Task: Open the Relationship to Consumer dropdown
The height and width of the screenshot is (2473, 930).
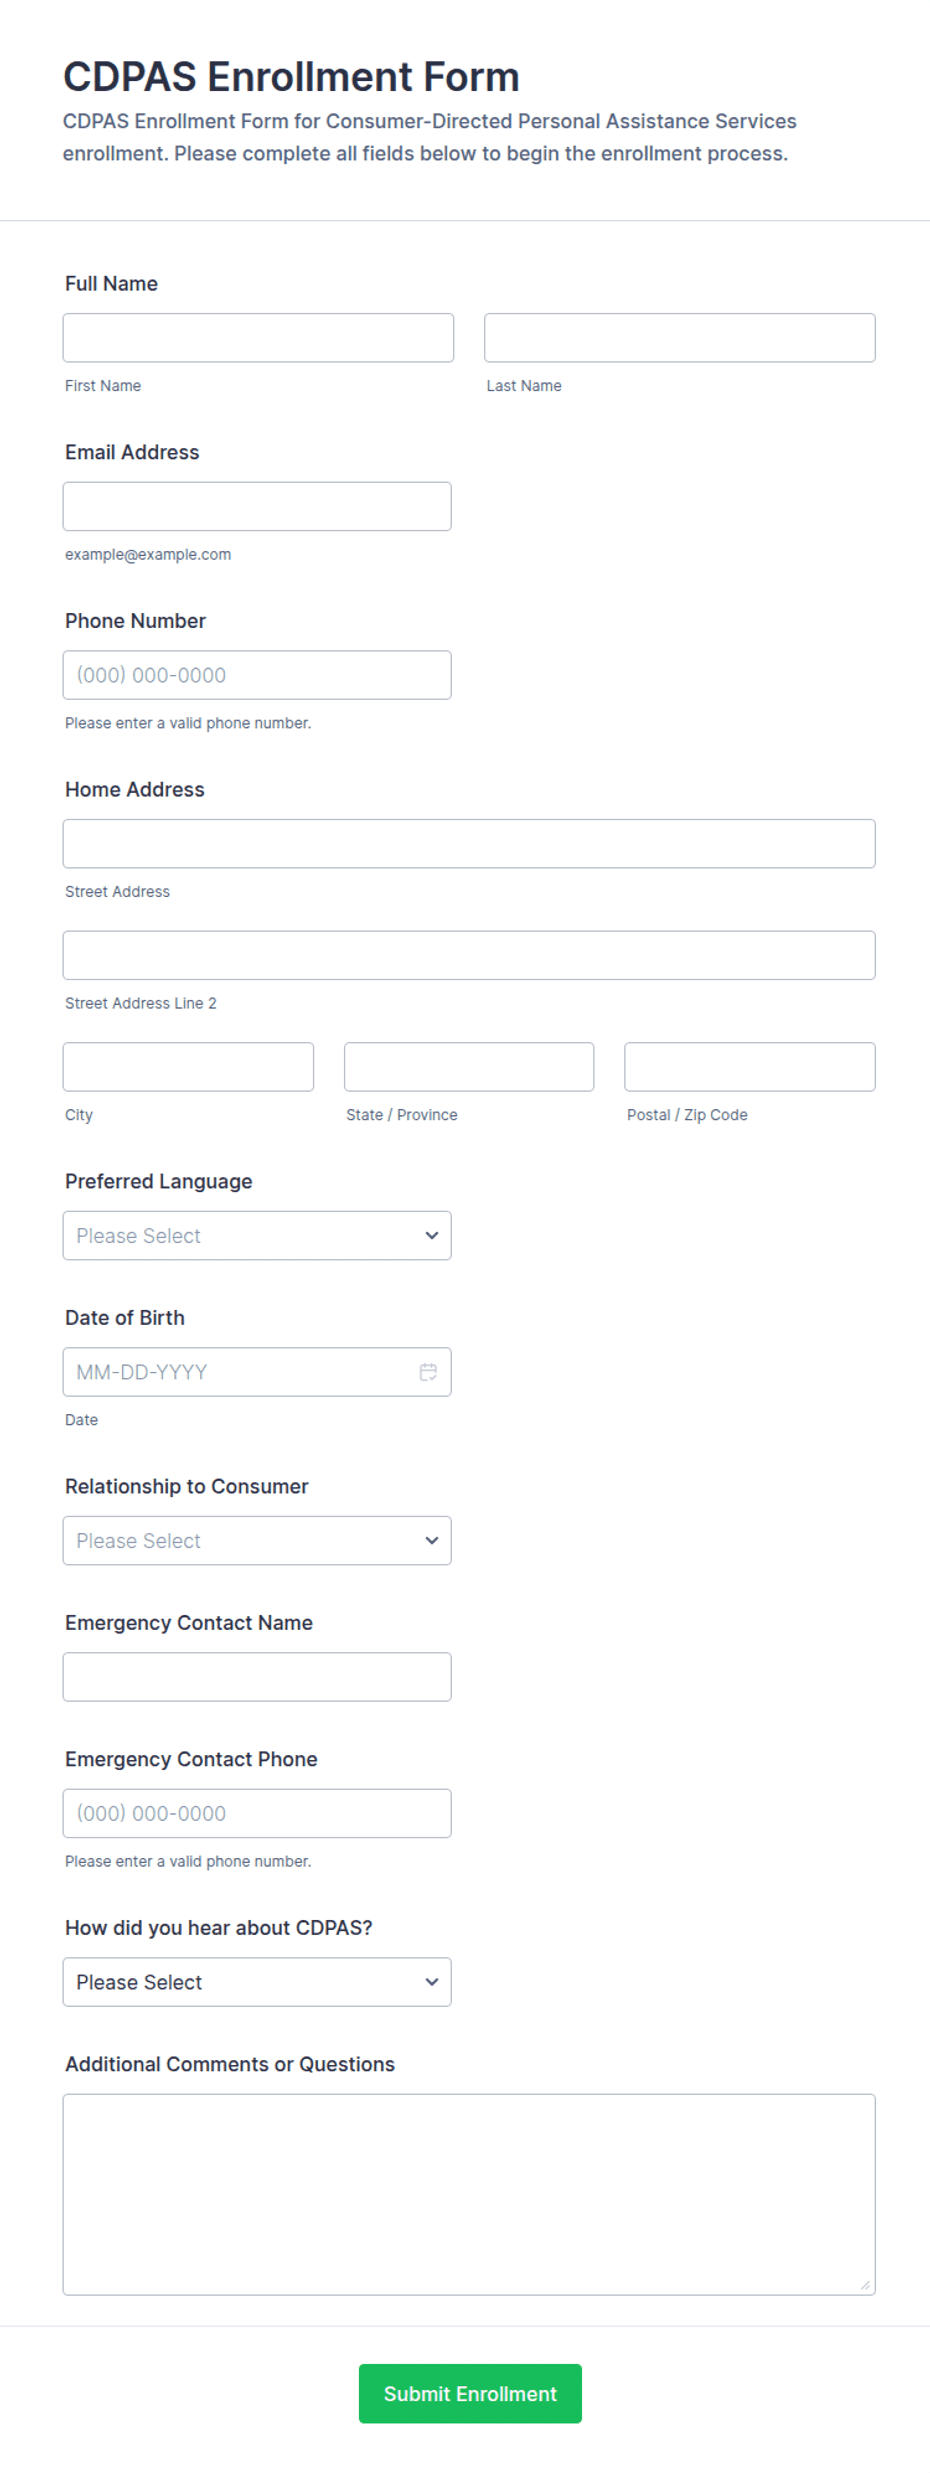Action: pyautogui.click(x=257, y=1541)
